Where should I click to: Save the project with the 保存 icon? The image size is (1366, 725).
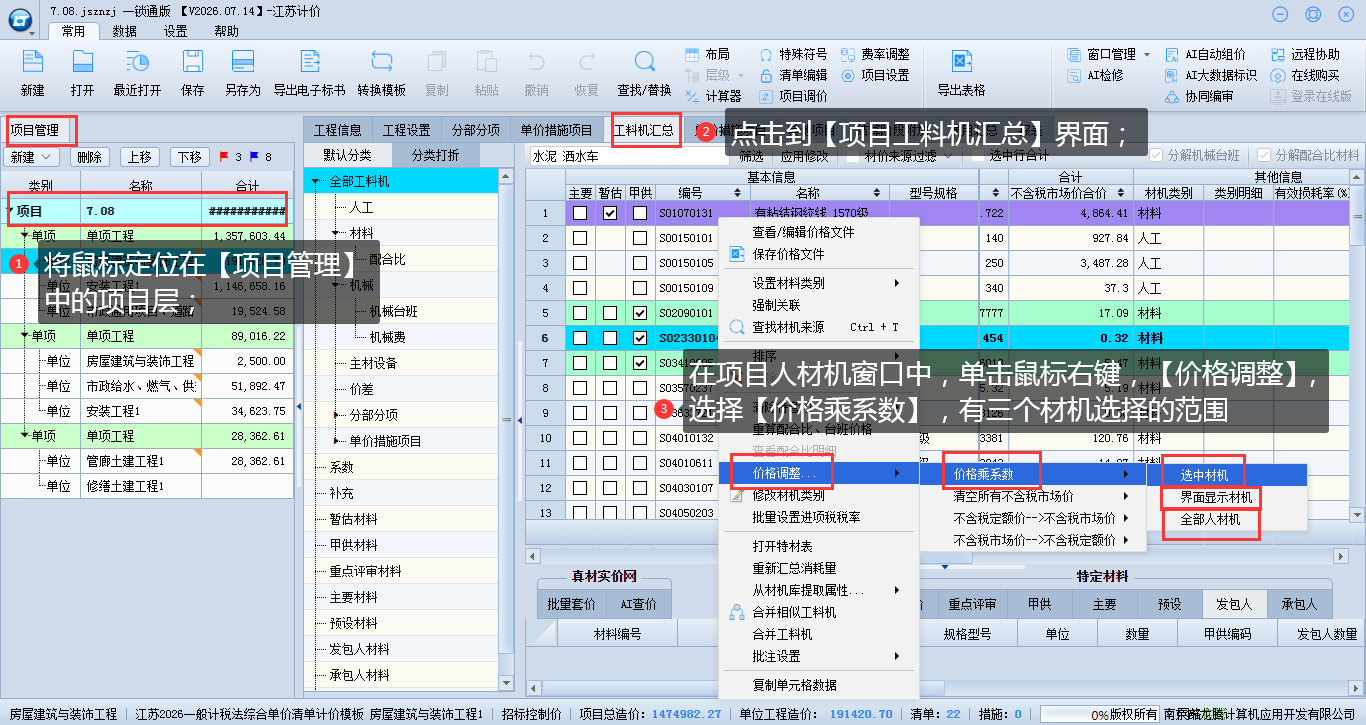pyautogui.click(x=193, y=62)
